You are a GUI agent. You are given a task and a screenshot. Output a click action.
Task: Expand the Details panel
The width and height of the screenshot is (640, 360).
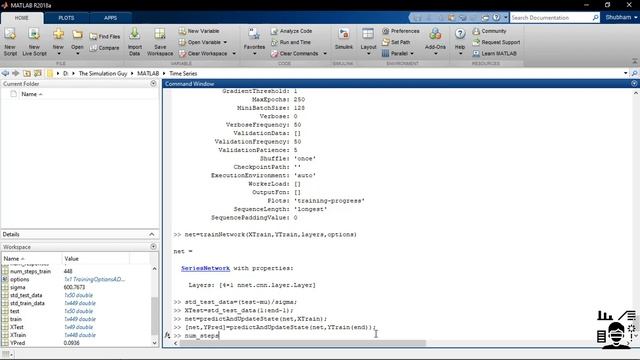(x=152, y=234)
